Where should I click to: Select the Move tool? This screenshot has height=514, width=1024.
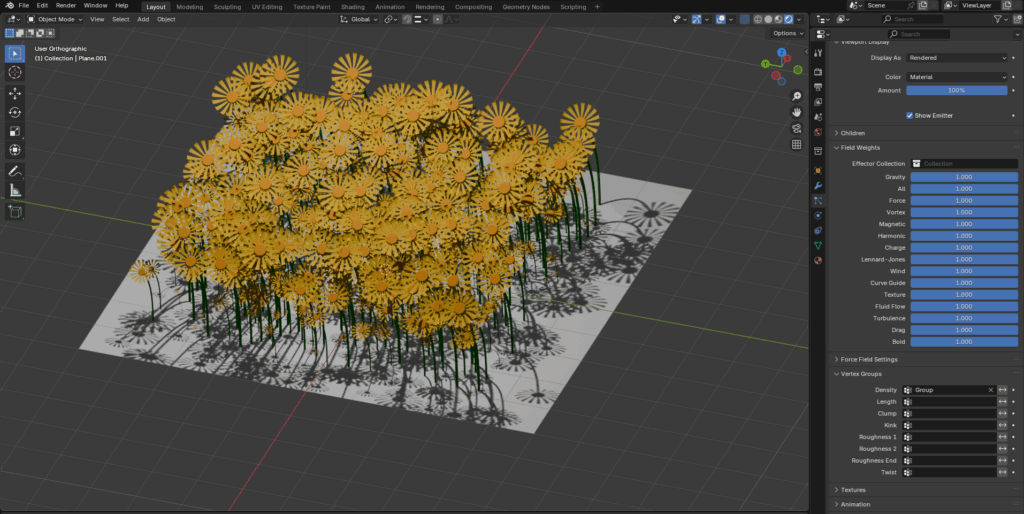pos(14,93)
